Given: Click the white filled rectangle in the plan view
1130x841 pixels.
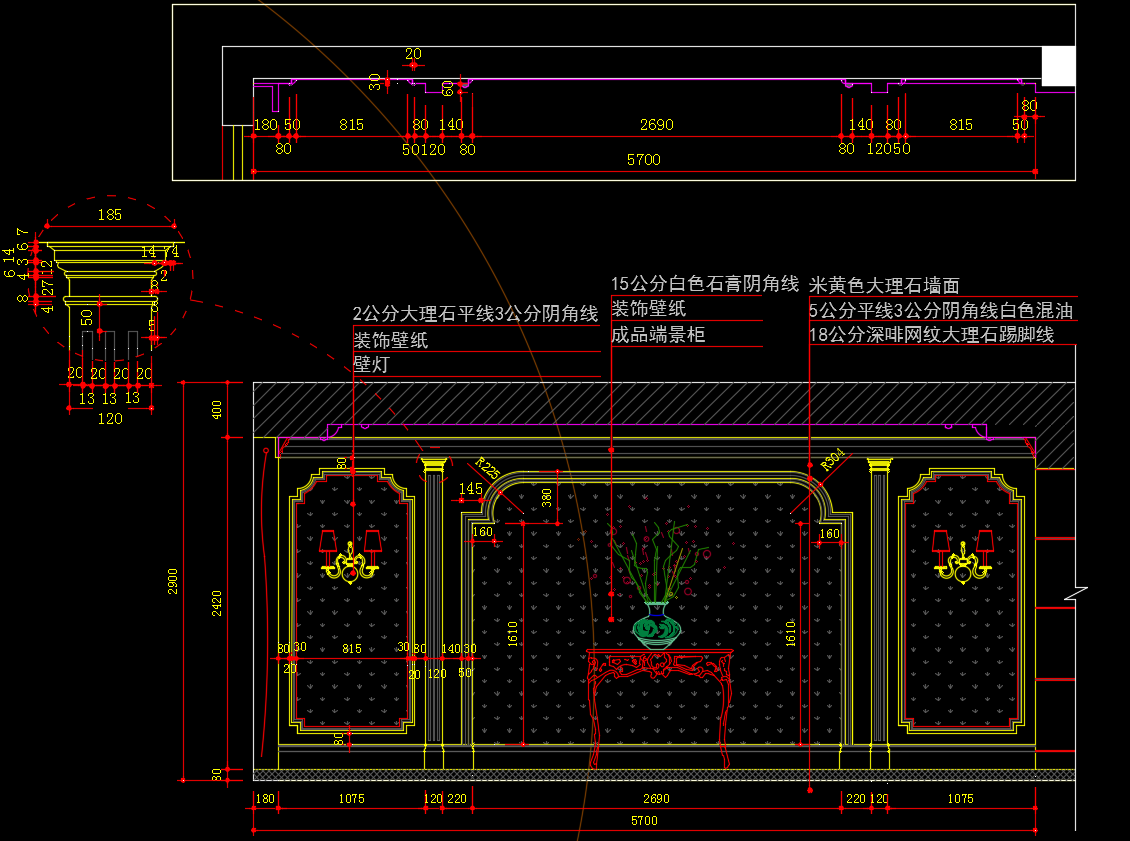Looking at the screenshot, I should click(1059, 66).
